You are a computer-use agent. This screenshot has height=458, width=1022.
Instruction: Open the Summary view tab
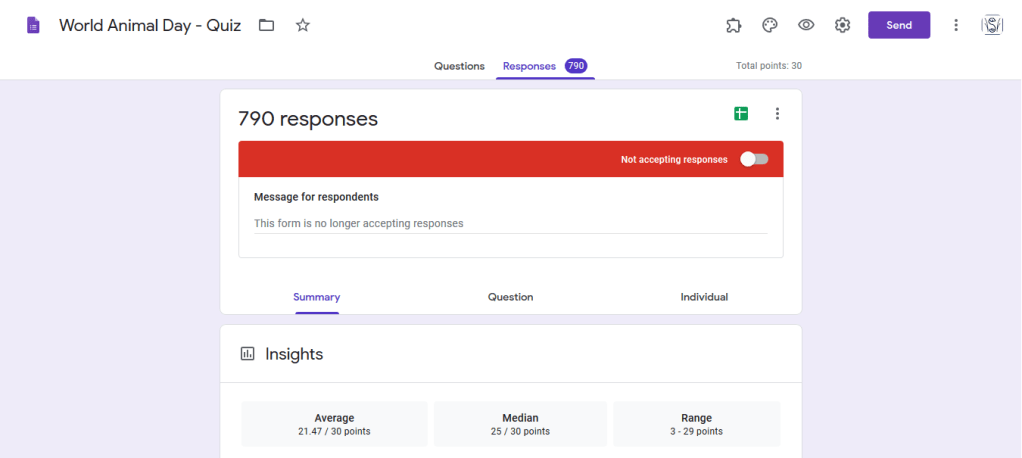[316, 297]
